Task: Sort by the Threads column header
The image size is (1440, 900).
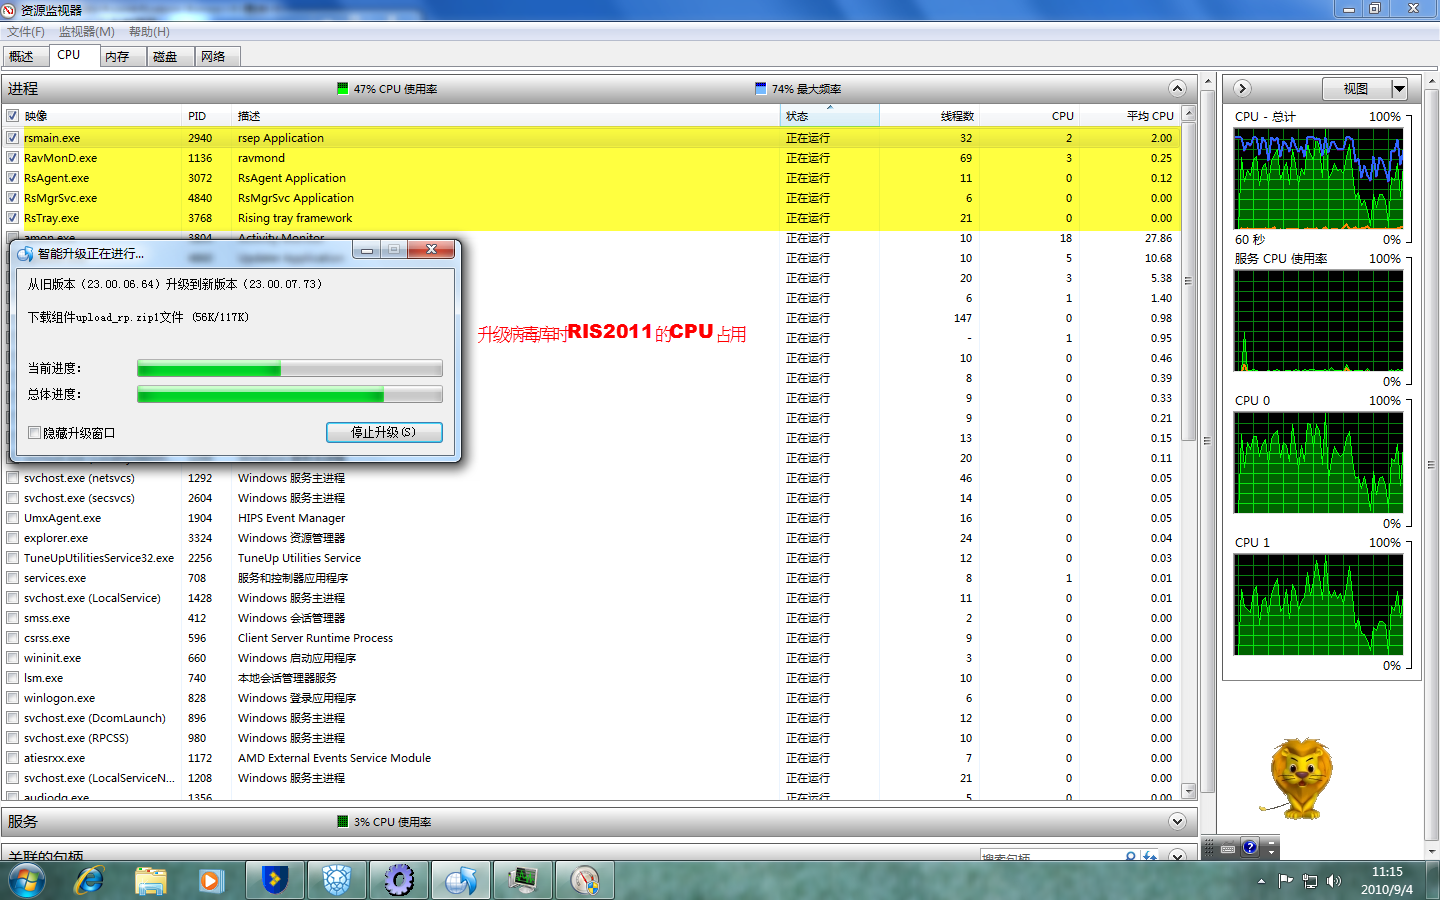Action: (x=930, y=116)
